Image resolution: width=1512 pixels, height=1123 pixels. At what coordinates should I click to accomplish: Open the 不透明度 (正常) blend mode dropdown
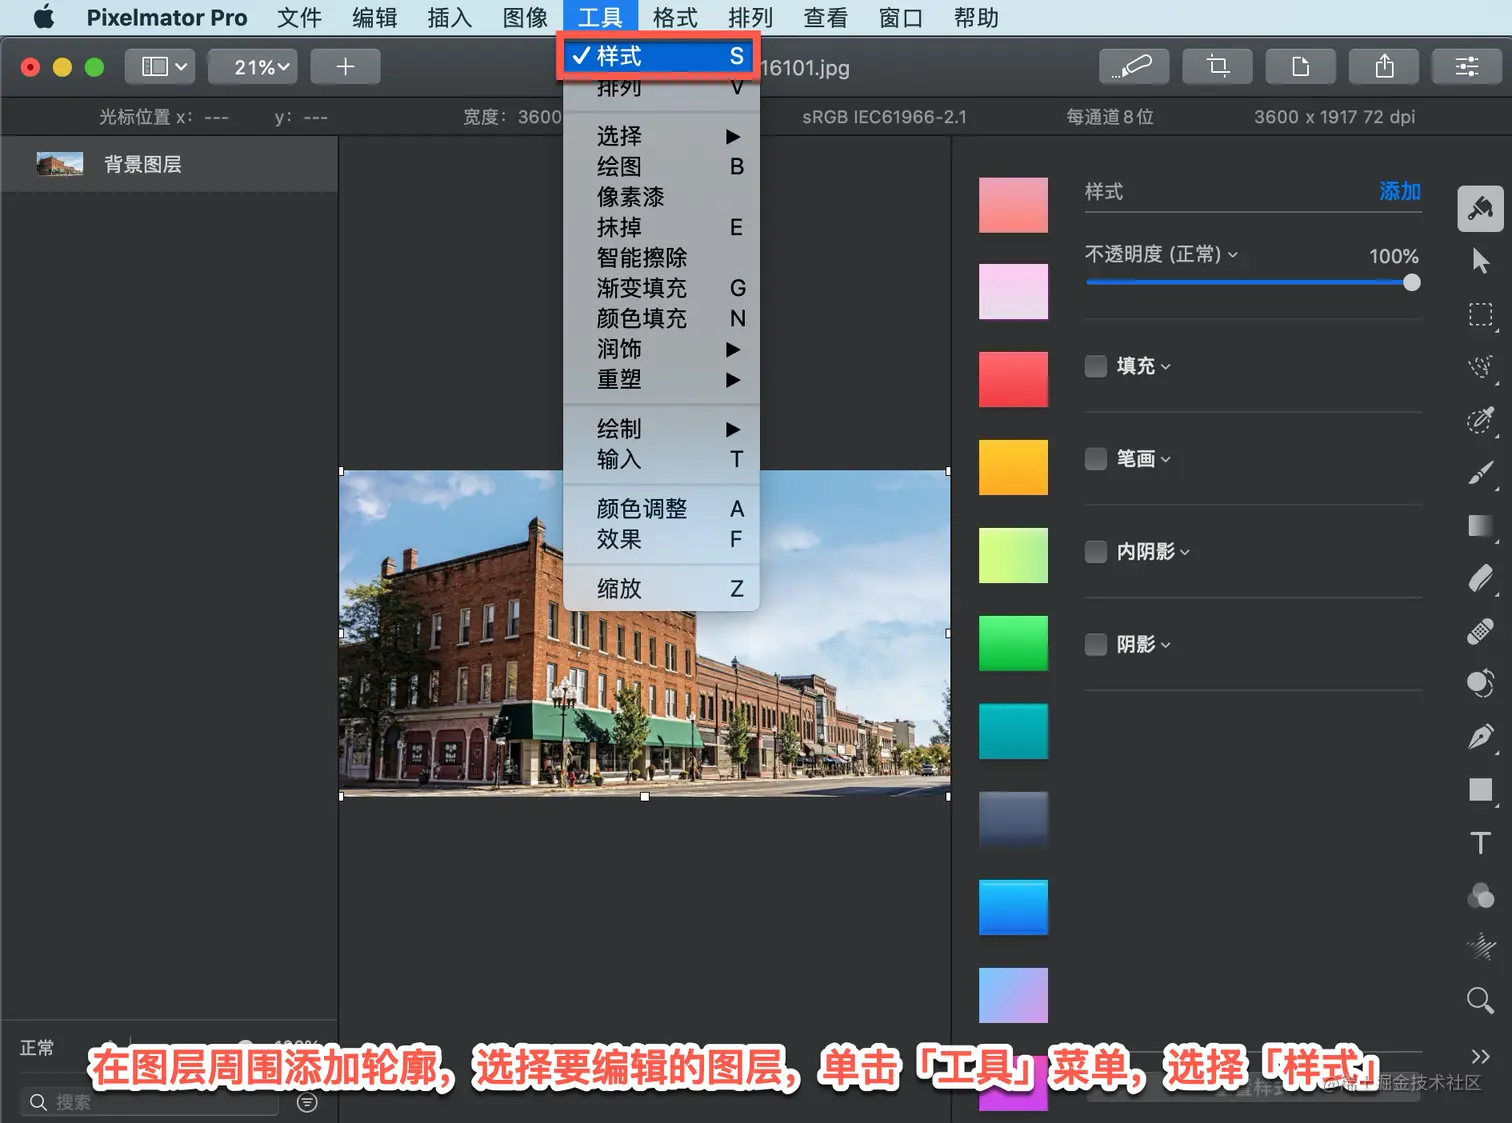1162,255
